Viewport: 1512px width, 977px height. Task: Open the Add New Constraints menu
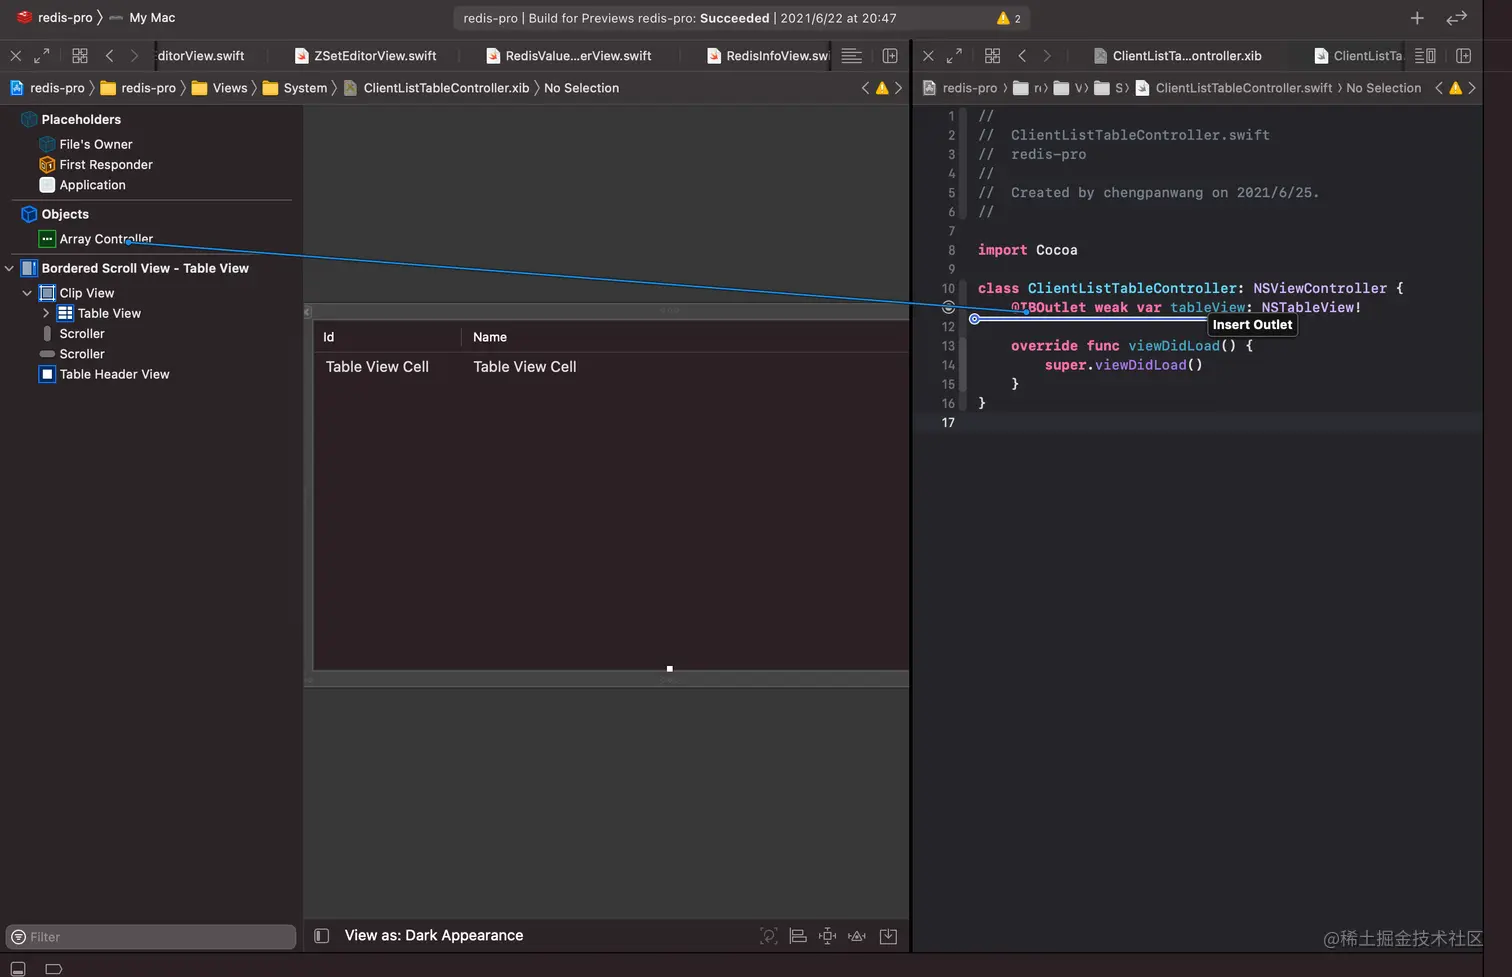click(827, 936)
